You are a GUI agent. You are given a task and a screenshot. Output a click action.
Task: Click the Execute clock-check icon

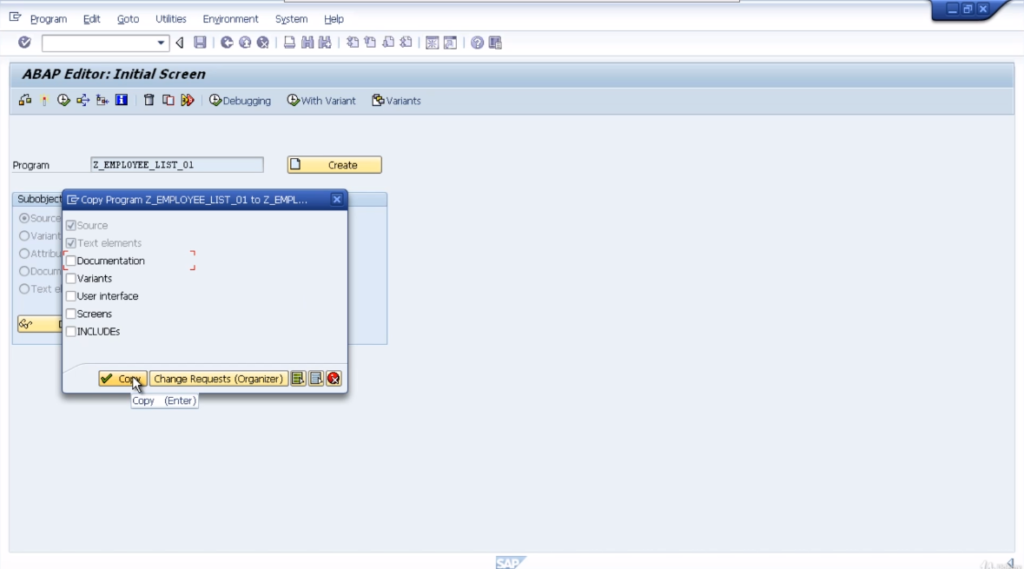pyautogui.click(x=63, y=100)
